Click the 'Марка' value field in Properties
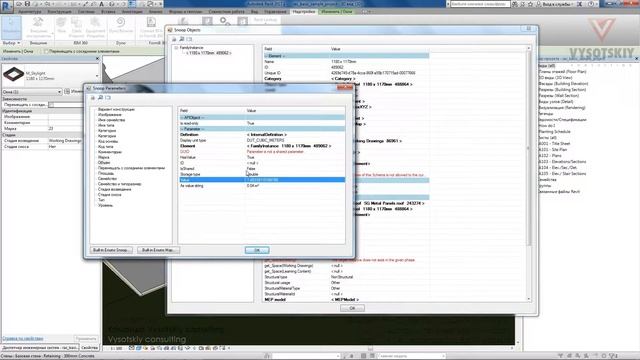The image size is (640, 360). point(65,129)
